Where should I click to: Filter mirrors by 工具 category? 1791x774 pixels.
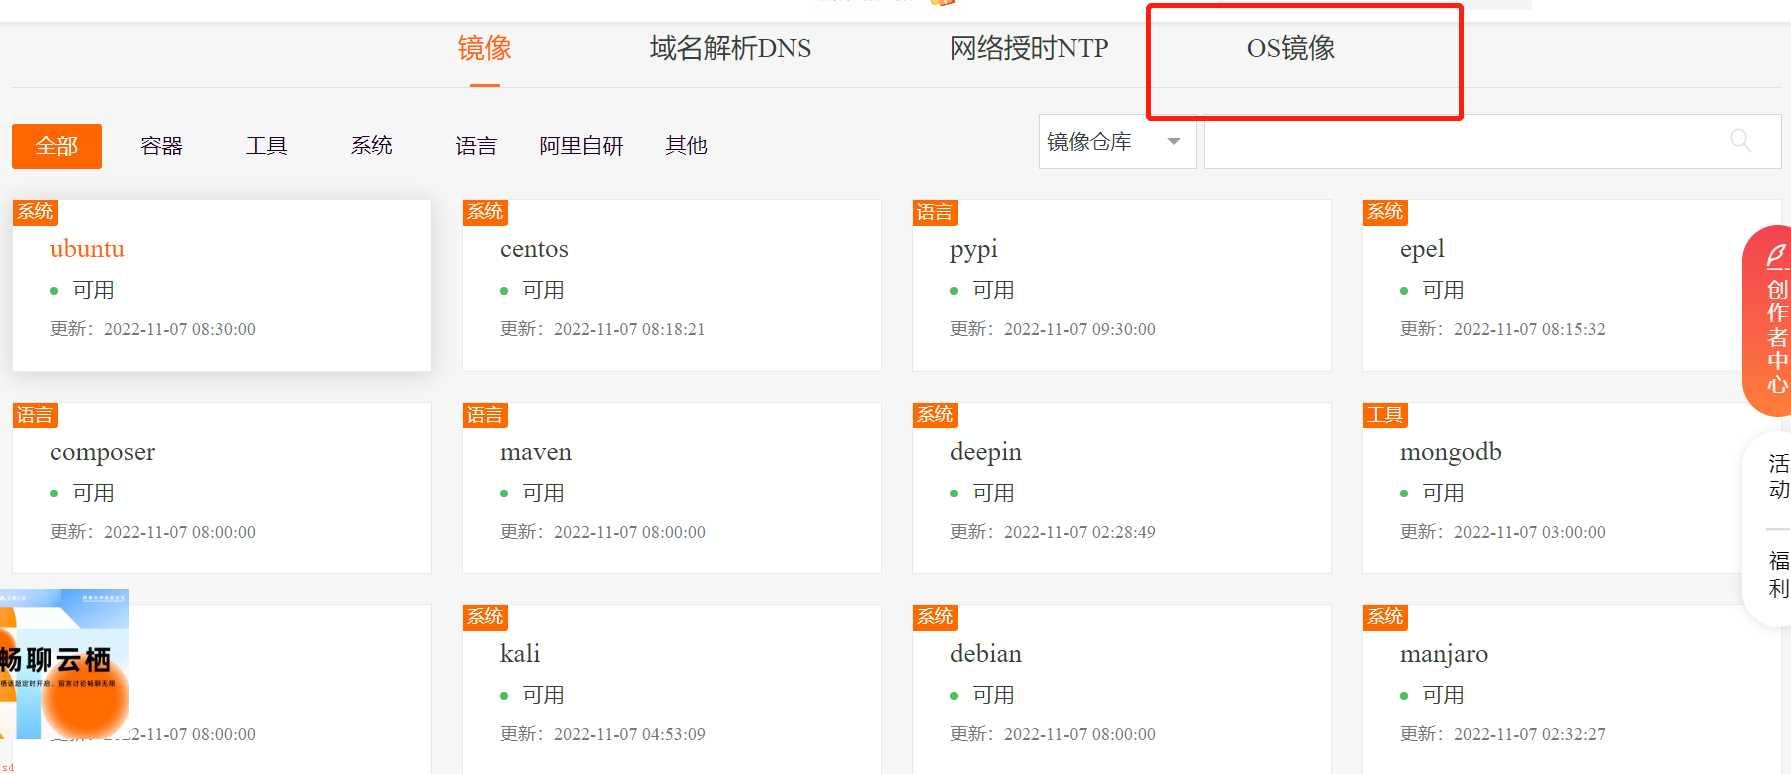[266, 146]
